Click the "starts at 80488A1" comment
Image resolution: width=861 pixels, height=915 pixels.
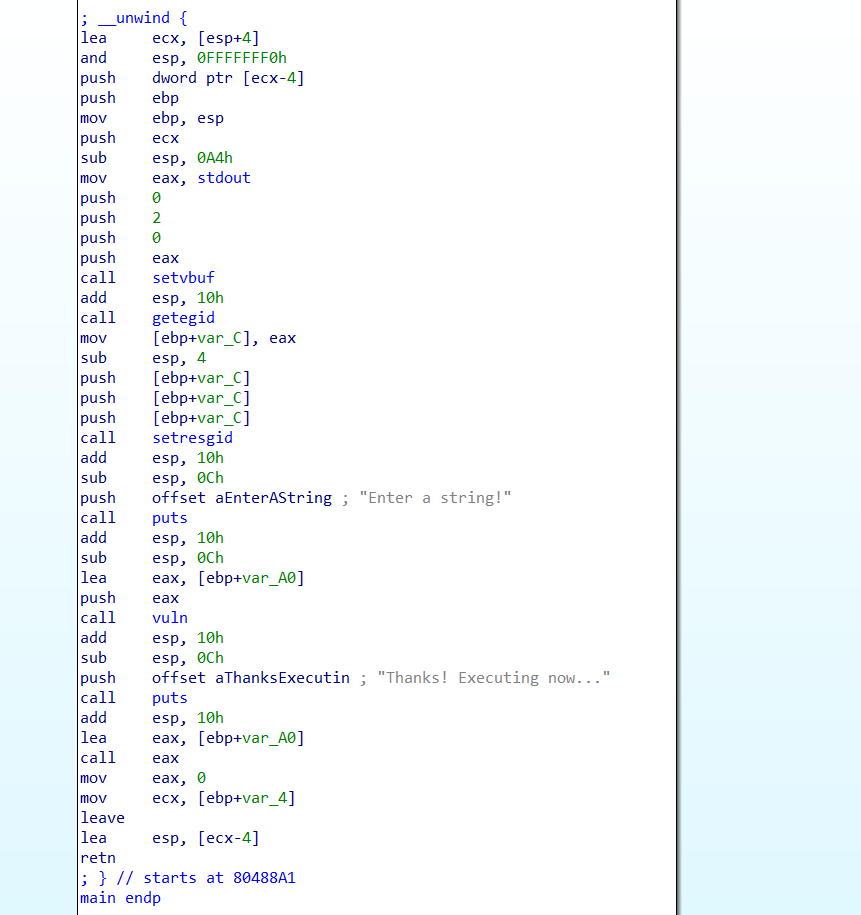tap(219, 878)
